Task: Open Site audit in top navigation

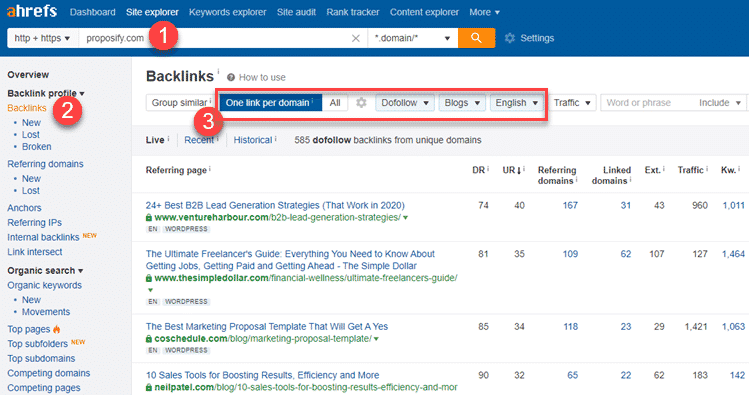Action: [x=296, y=12]
